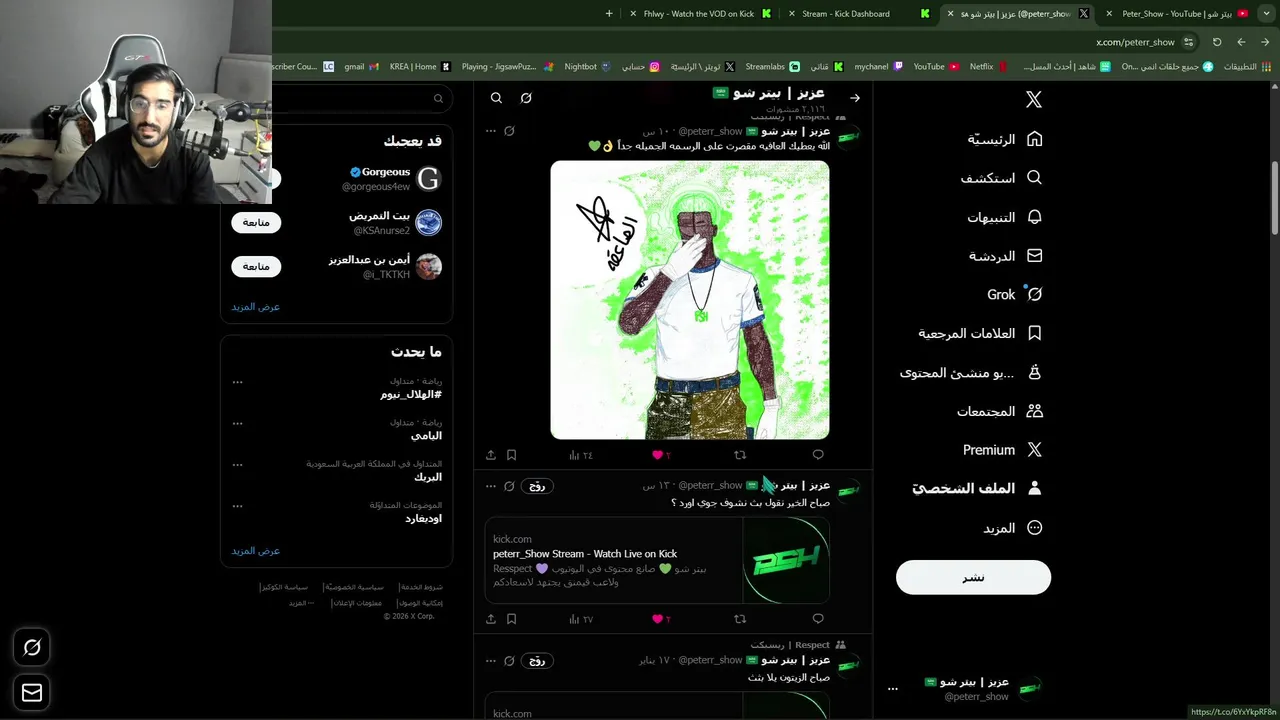The width and height of the screenshot is (1280, 720).
Task: Open account switcher menu for @peterr_show
Action: pos(967,688)
